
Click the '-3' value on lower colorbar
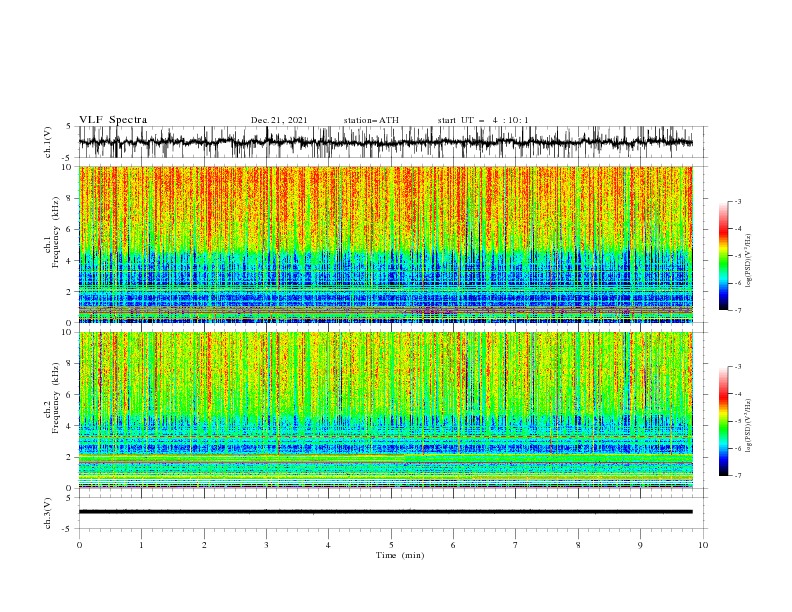[x=737, y=367]
